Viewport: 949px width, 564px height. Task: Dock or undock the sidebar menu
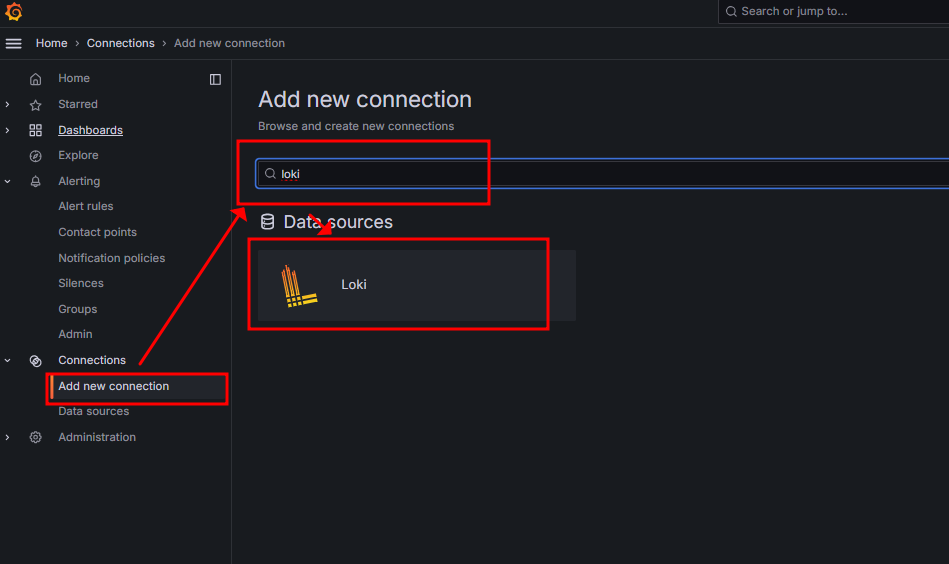point(215,79)
